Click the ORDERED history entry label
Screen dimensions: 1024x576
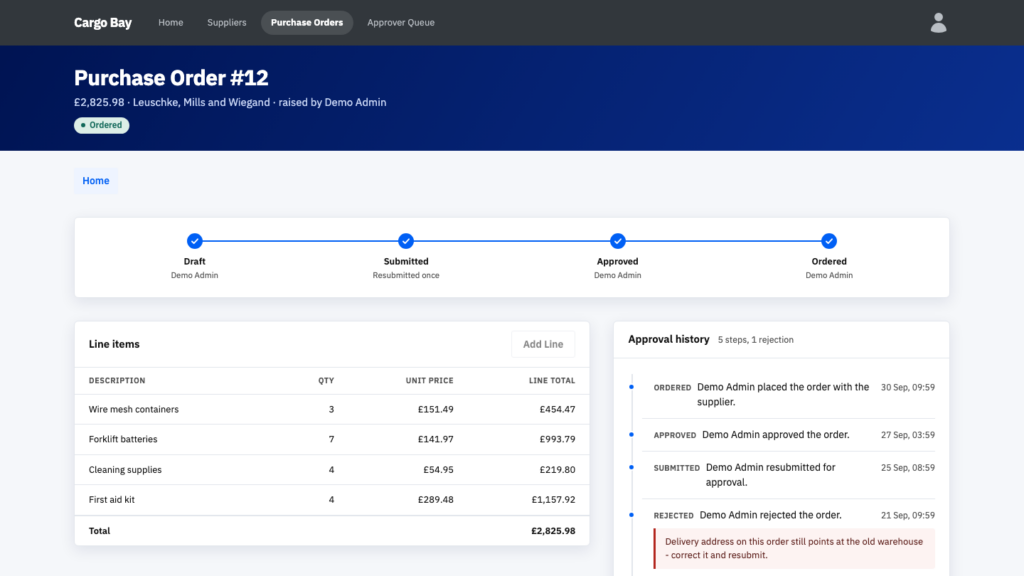point(672,388)
